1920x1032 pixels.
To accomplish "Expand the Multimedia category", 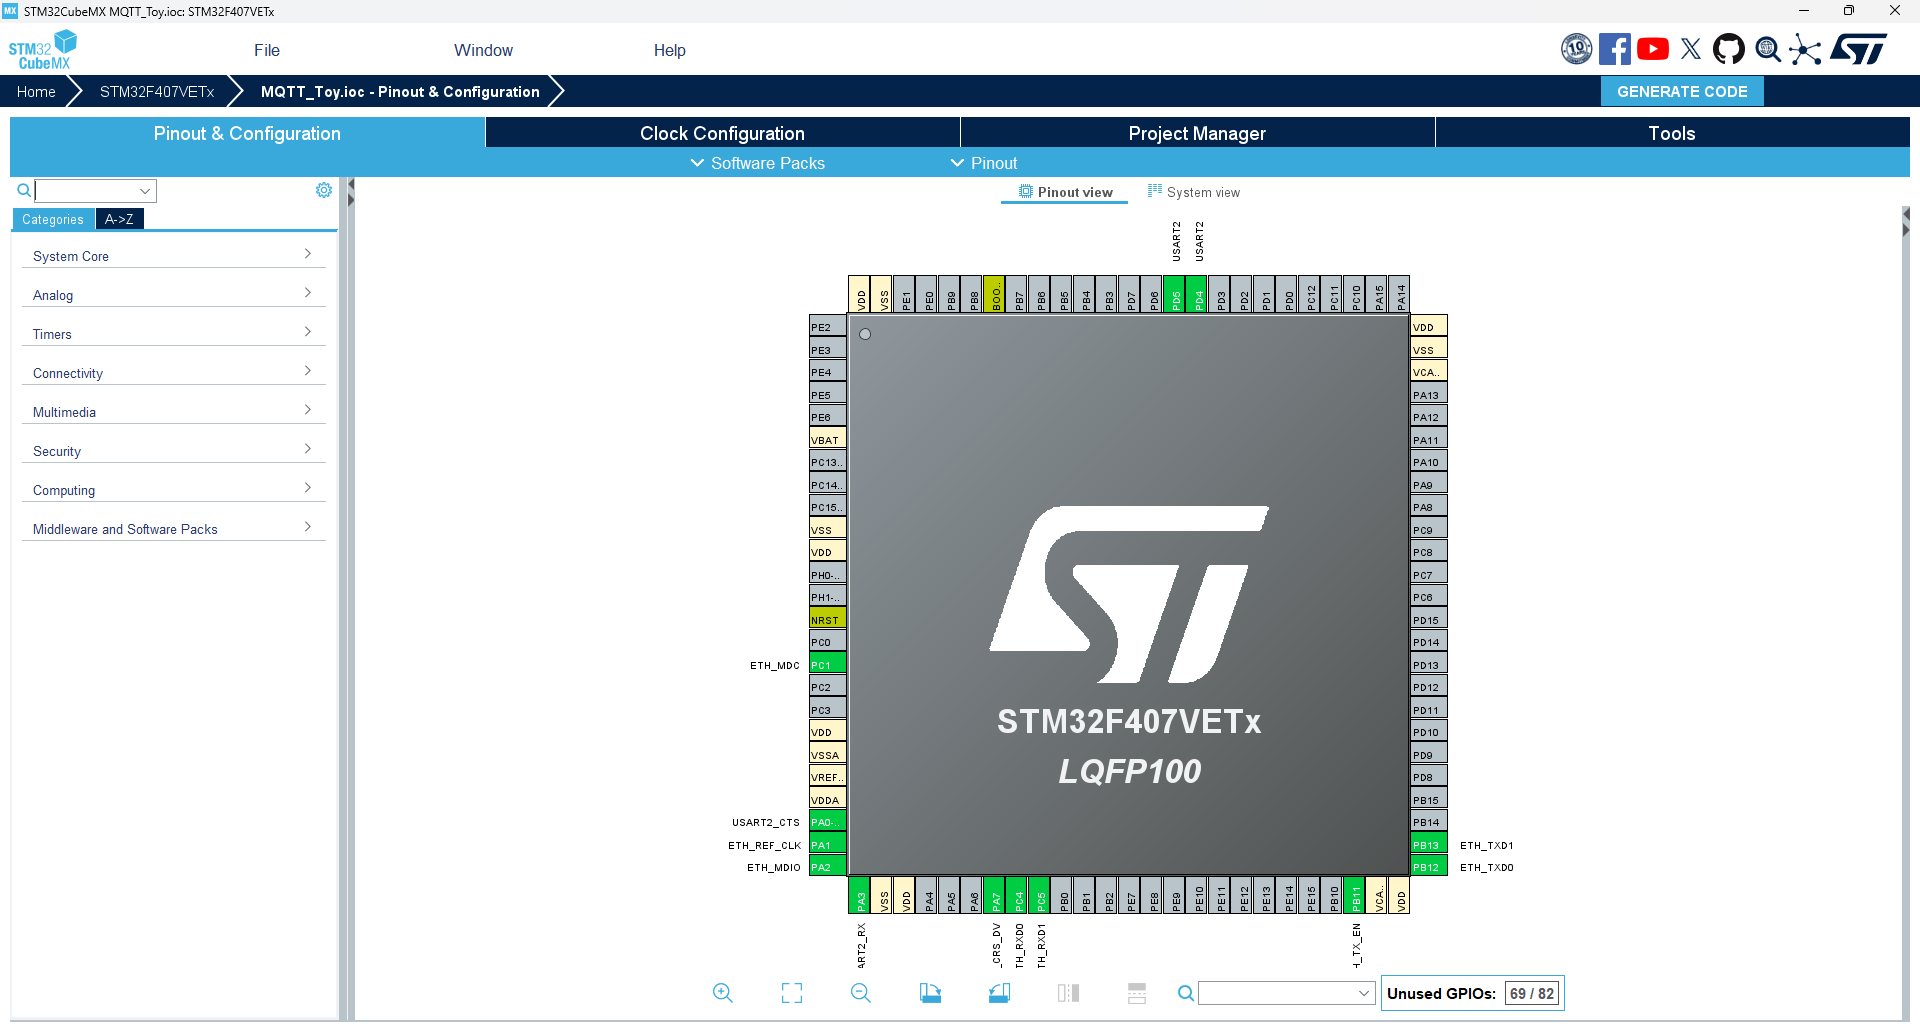I will click(173, 412).
